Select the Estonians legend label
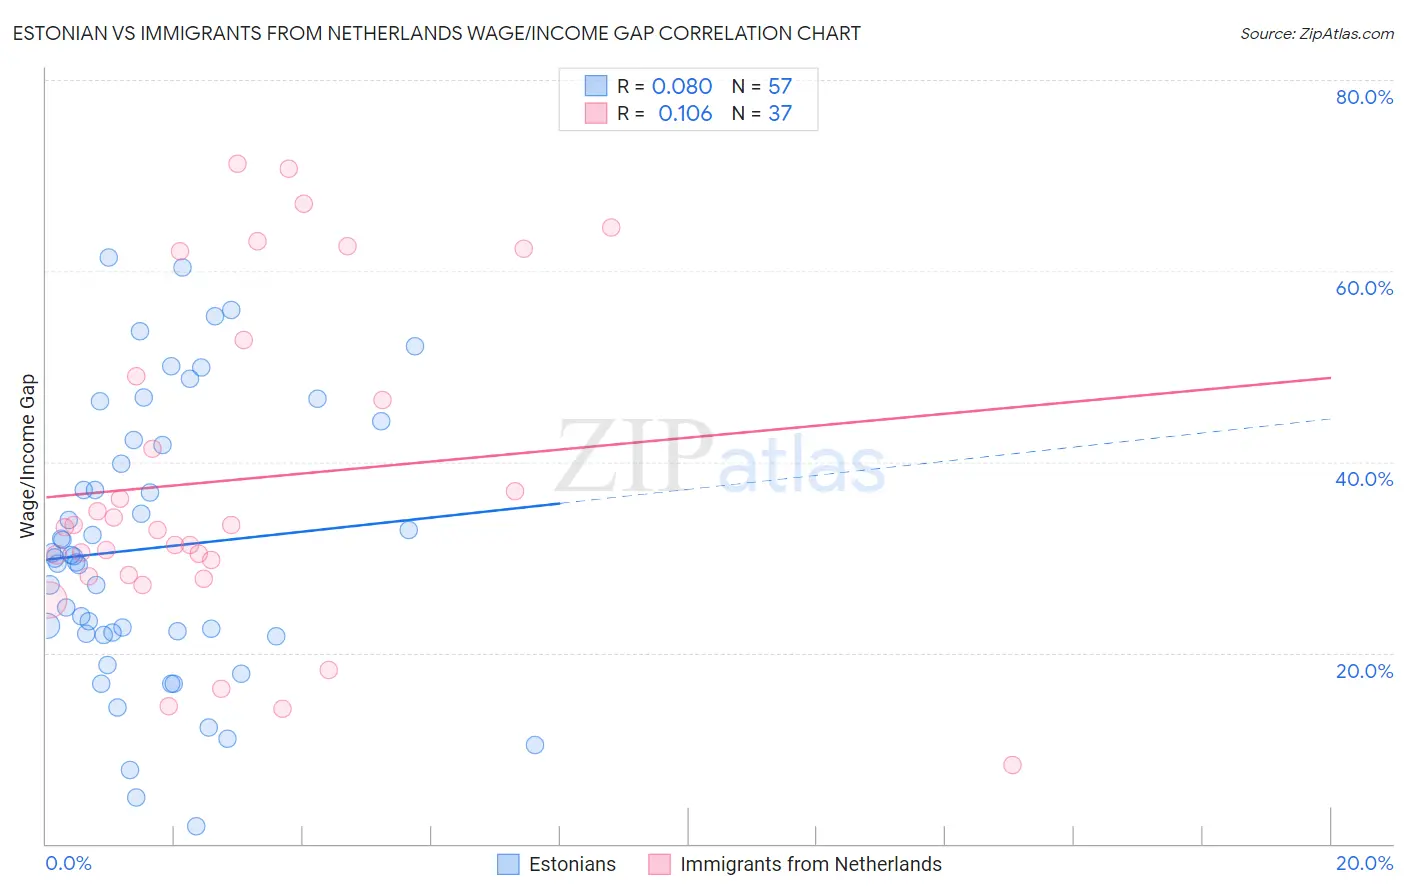This screenshot has height=892, width=1406. click(x=572, y=864)
